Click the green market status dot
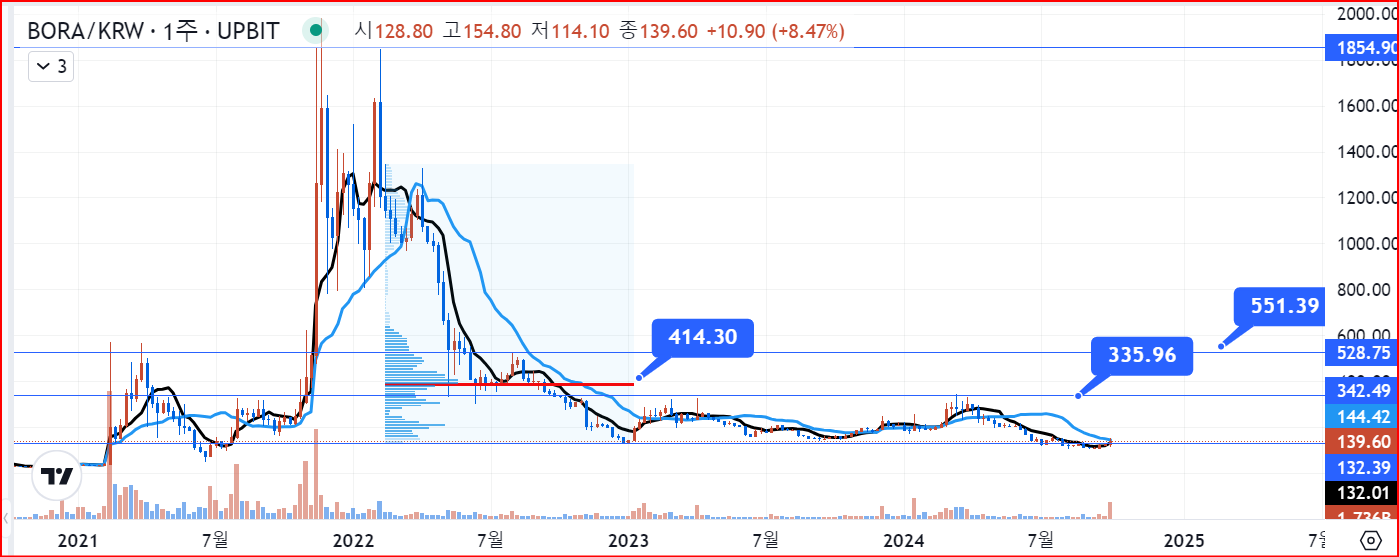Image resolution: width=1399 pixels, height=557 pixels. click(316, 31)
